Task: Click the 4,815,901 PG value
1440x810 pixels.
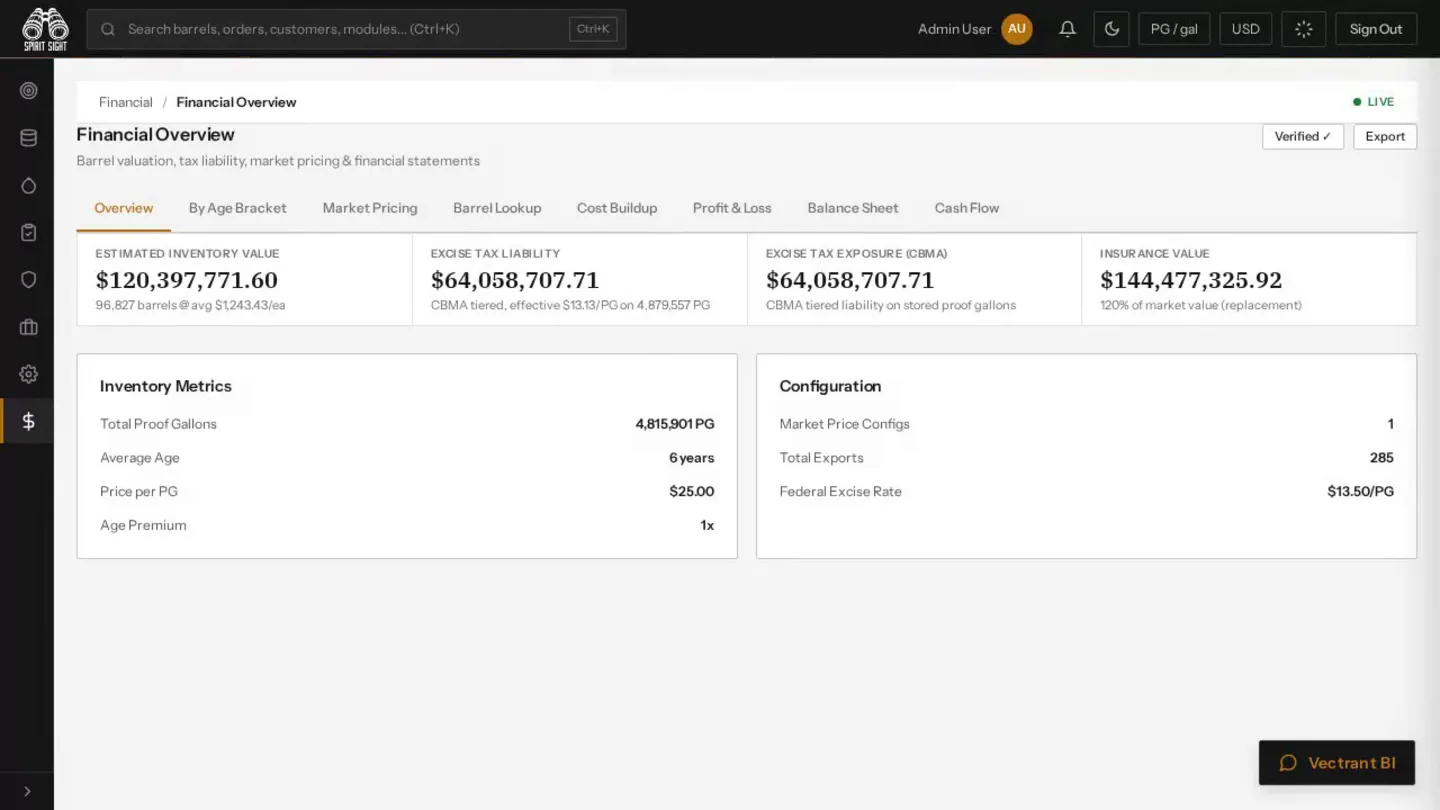Action: (675, 424)
